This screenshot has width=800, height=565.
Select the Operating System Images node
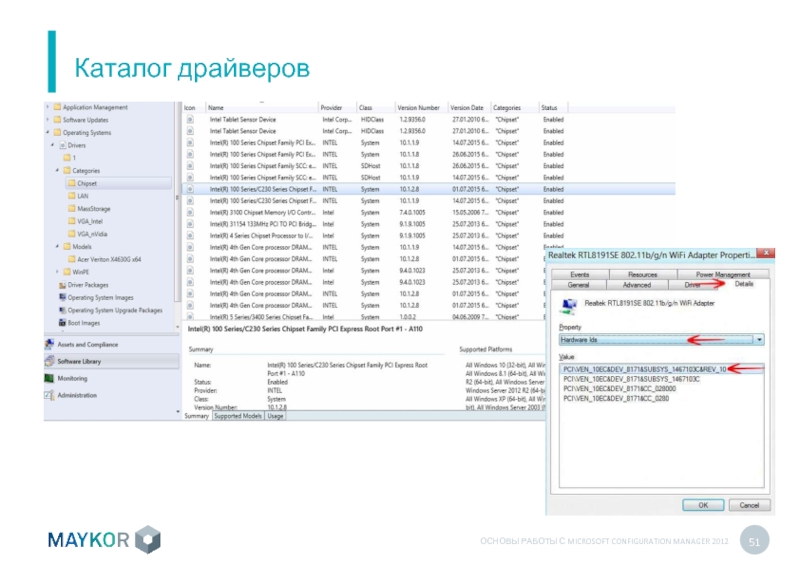pos(100,297)
